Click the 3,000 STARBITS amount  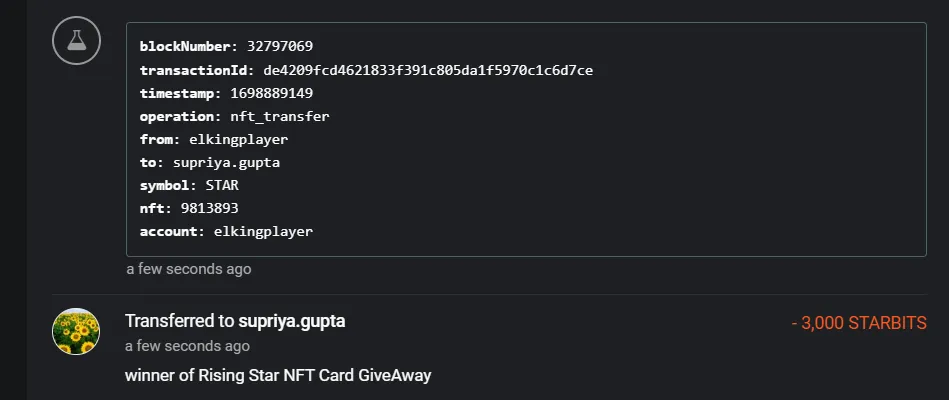[x=859, y=323]
